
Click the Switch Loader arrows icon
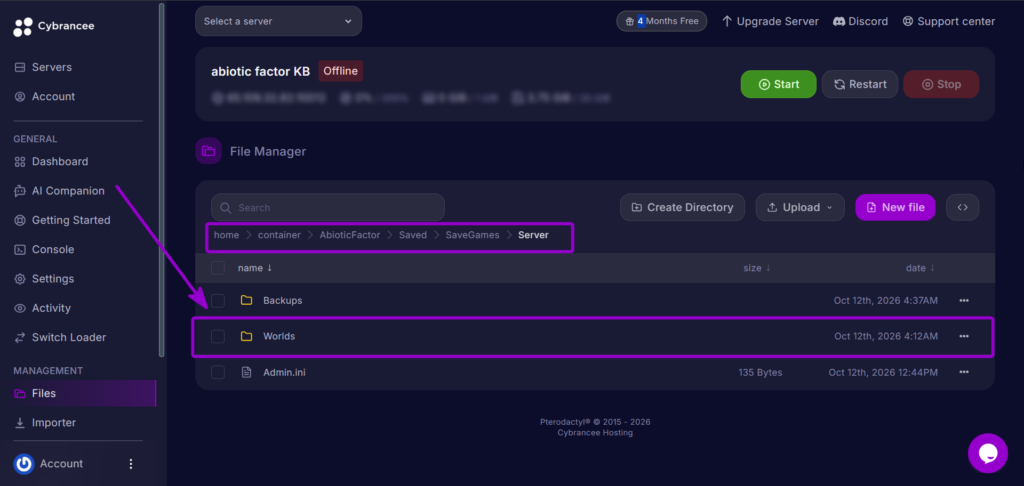click(x=20, y=338)
